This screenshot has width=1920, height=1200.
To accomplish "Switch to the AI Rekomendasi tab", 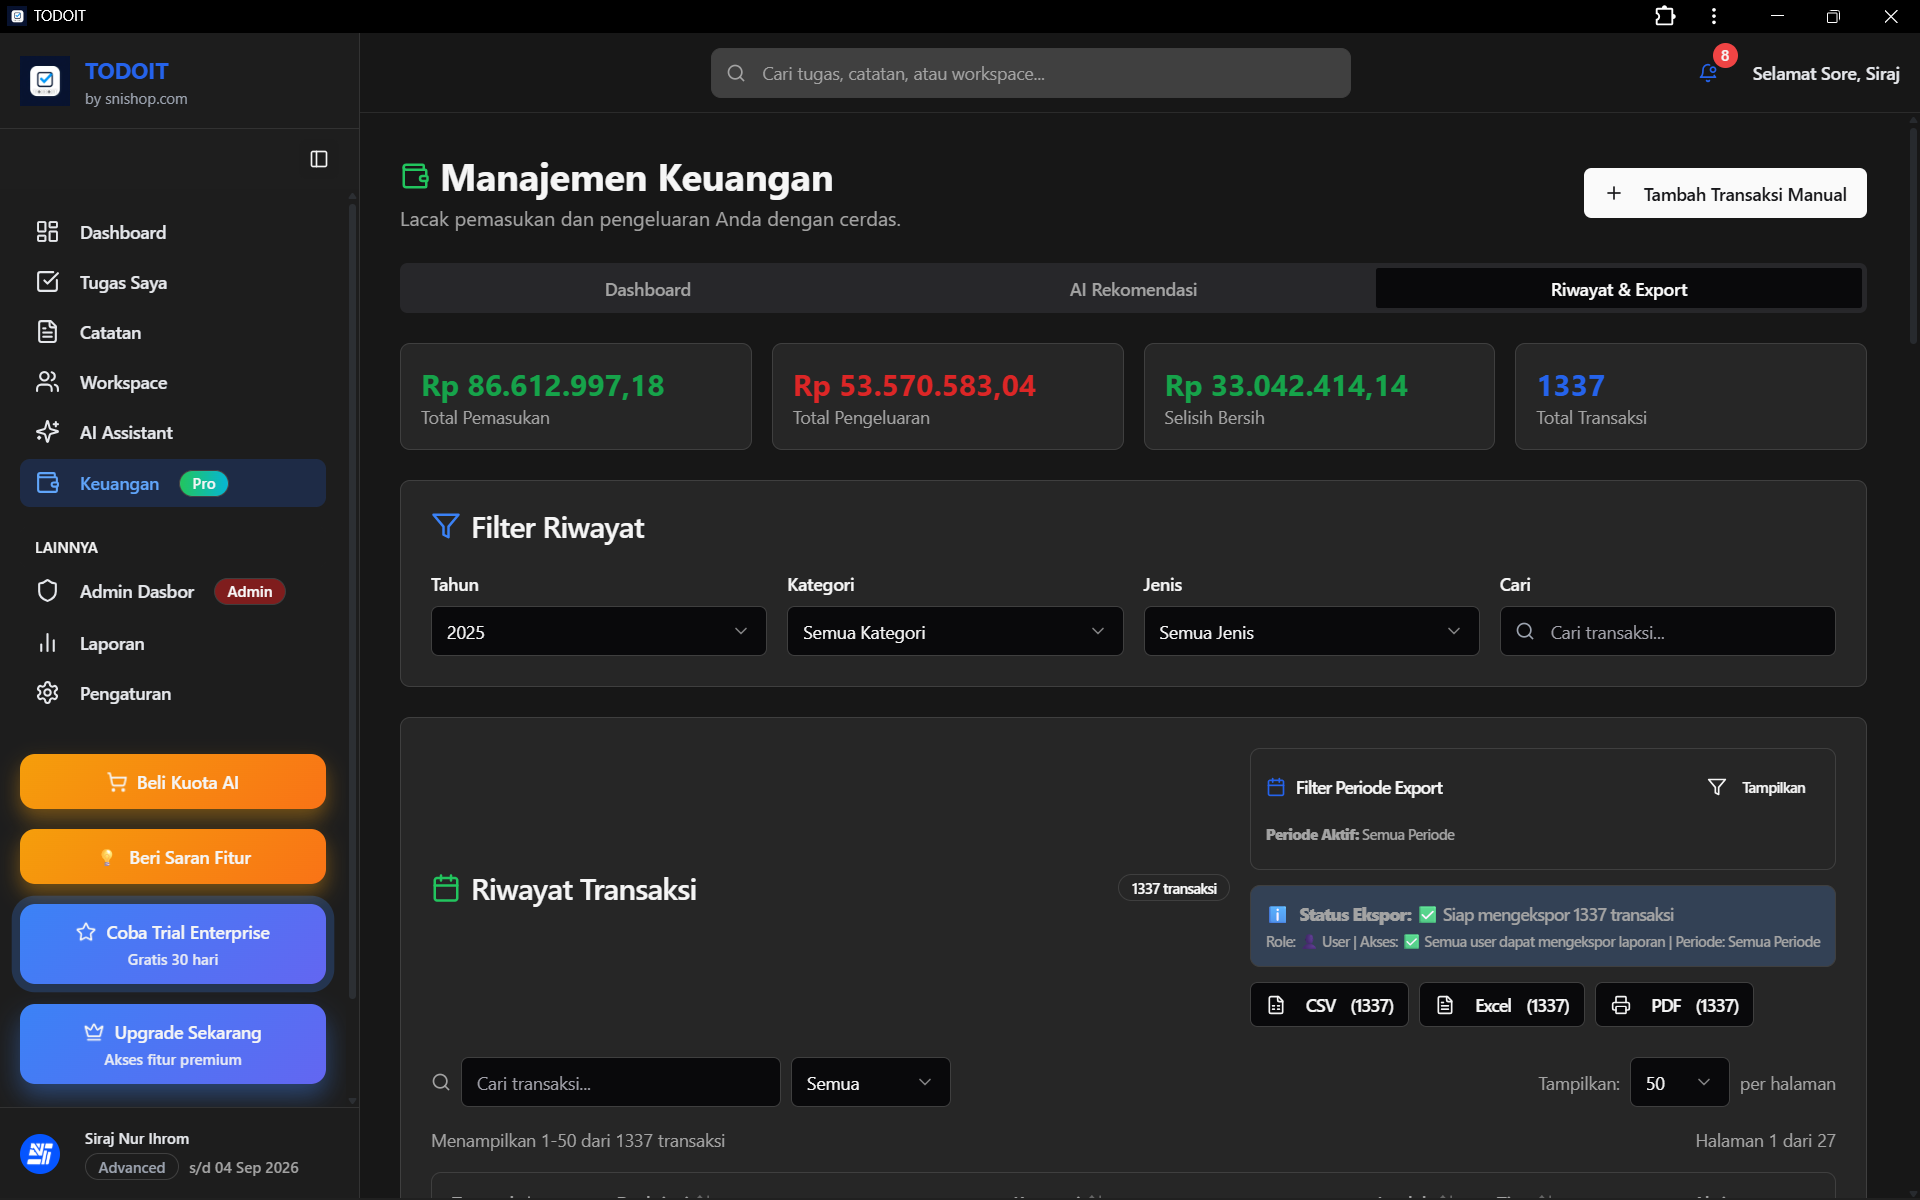I will point(1132,289).
